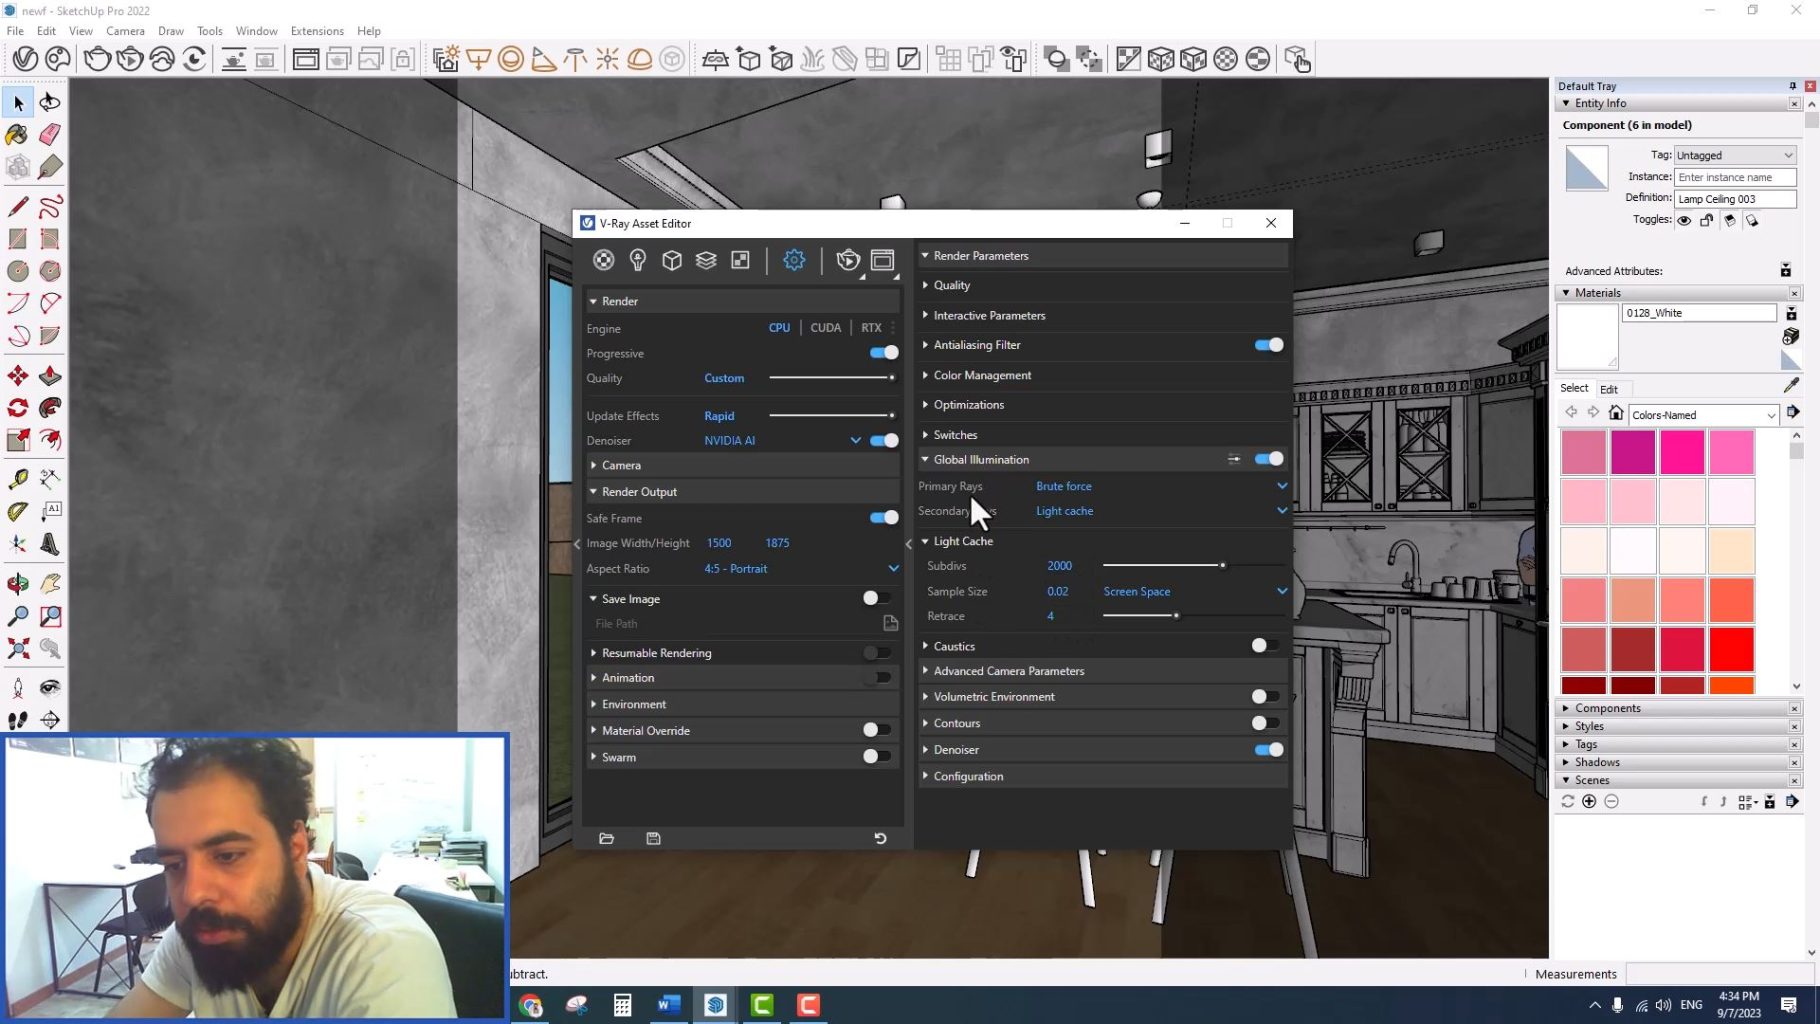Open V-Ray Geometry cube icon
The height and width of the screenshot is (1024, 1820).
click(x=672, y=260)
